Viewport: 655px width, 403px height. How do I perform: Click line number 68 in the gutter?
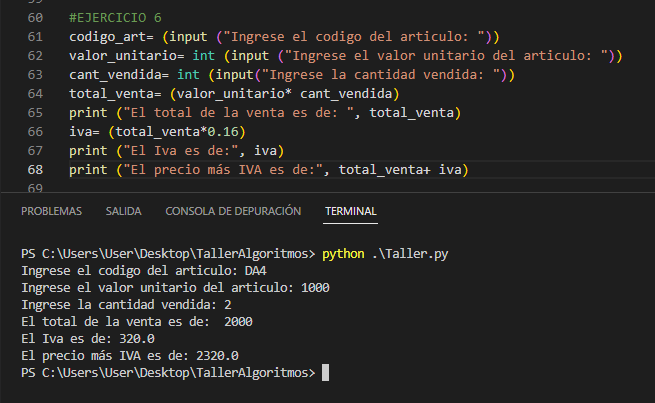click(35, 170)
